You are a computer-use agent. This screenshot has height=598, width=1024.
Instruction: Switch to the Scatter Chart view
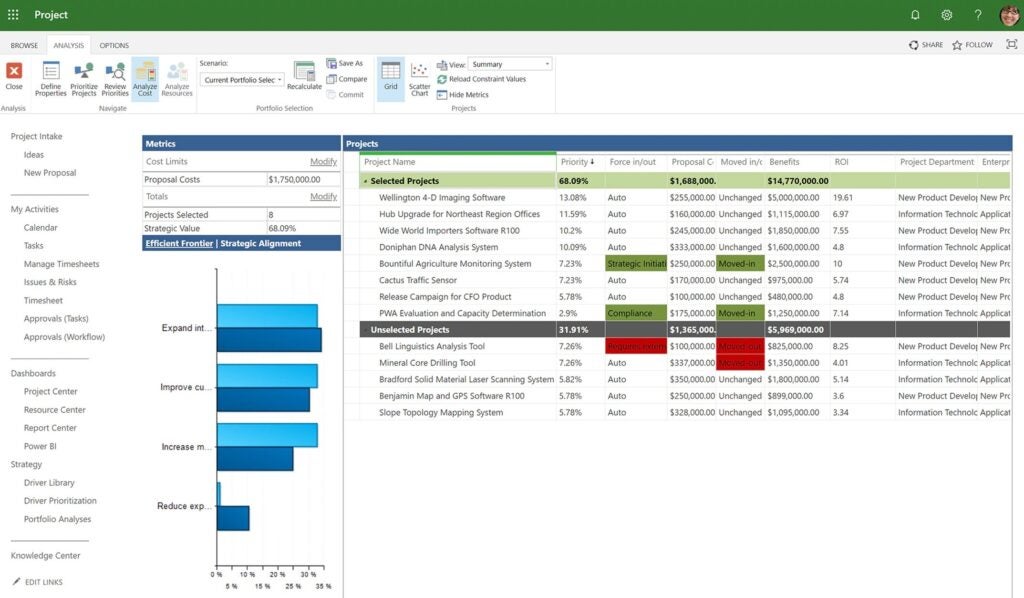coord(418,78)
